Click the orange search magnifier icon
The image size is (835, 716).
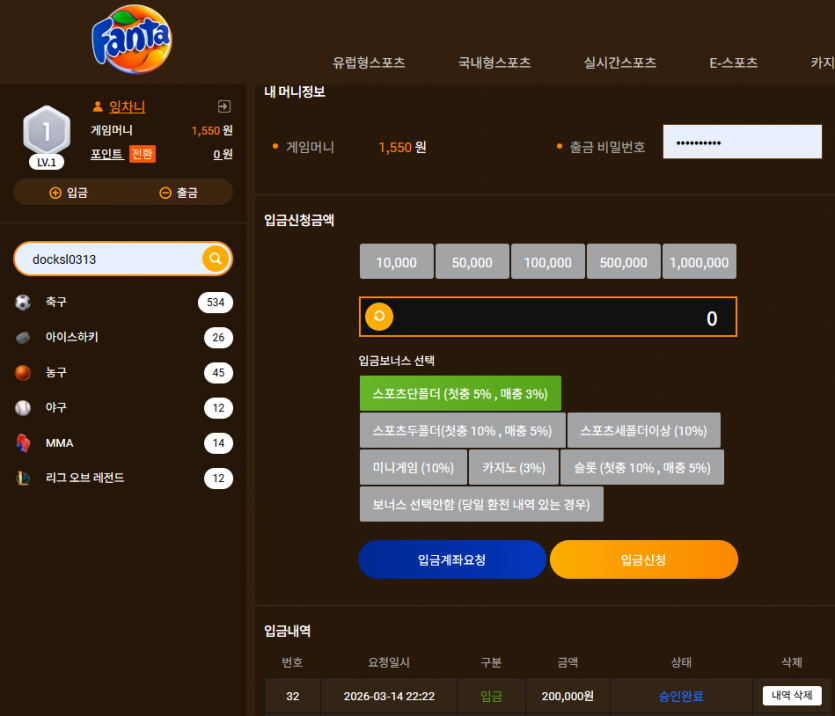coord(216,259)
